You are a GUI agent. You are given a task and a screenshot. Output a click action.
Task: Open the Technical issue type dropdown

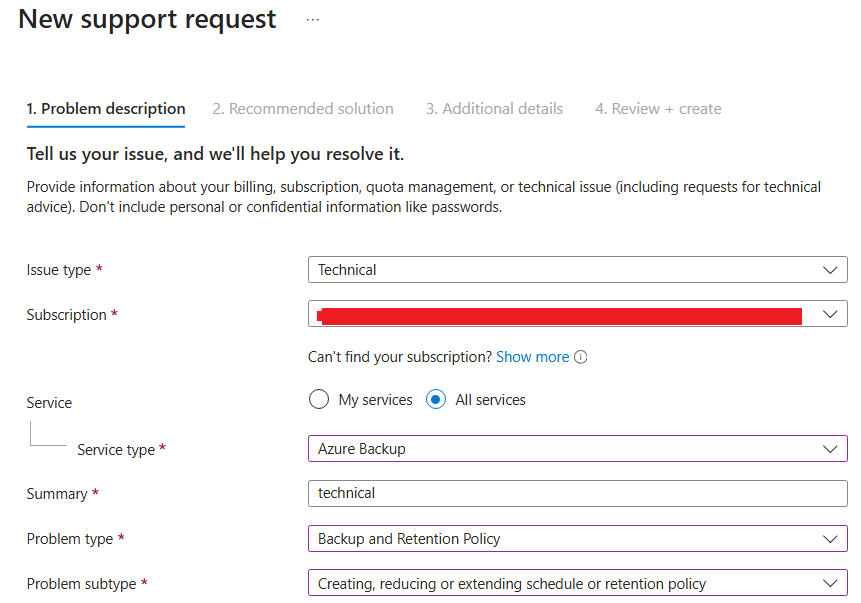578,270
